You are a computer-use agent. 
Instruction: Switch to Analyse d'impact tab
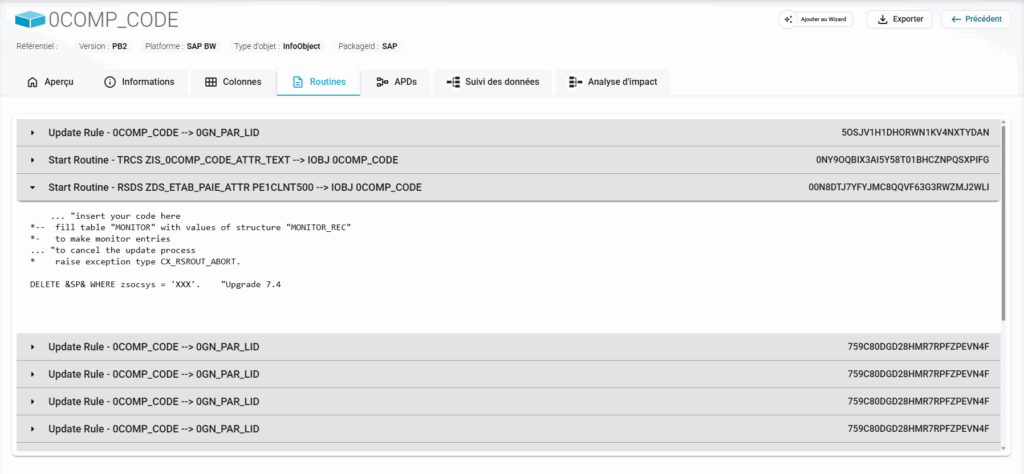[x=613, y=82]
